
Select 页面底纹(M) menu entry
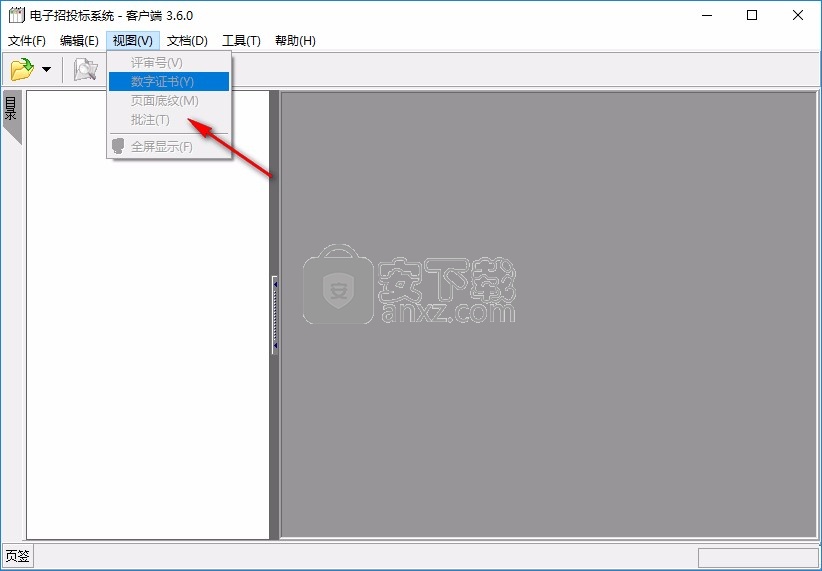164,100
